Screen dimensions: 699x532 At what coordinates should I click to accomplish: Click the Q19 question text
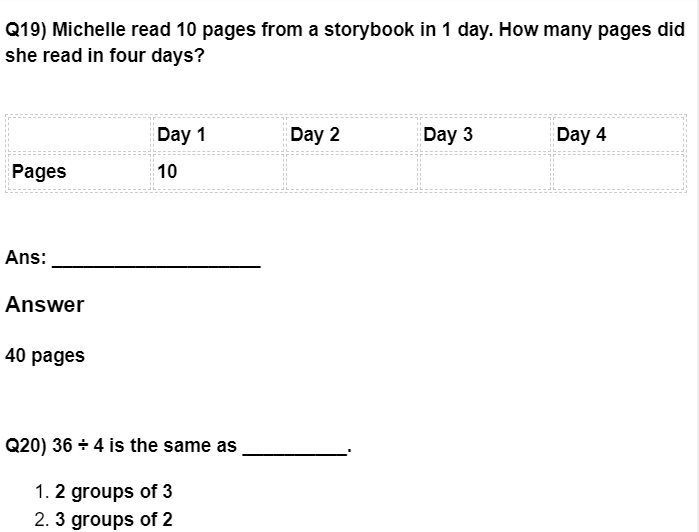tap(345, 43)
